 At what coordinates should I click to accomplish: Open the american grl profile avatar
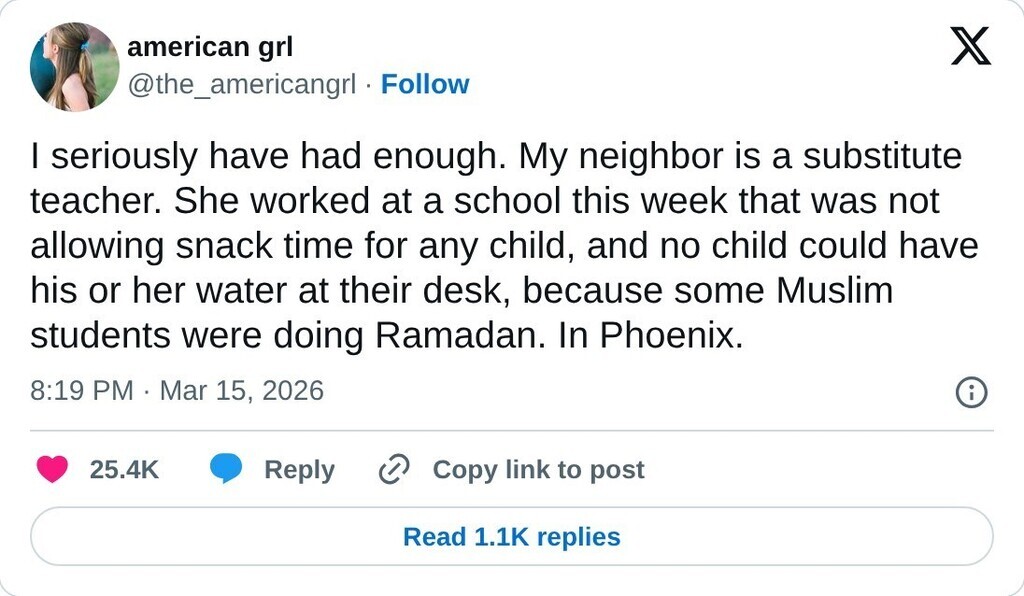[74, 67]
